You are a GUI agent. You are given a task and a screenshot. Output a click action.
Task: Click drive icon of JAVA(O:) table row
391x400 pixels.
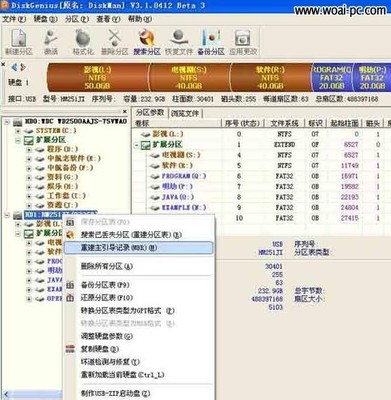(155, 197)
